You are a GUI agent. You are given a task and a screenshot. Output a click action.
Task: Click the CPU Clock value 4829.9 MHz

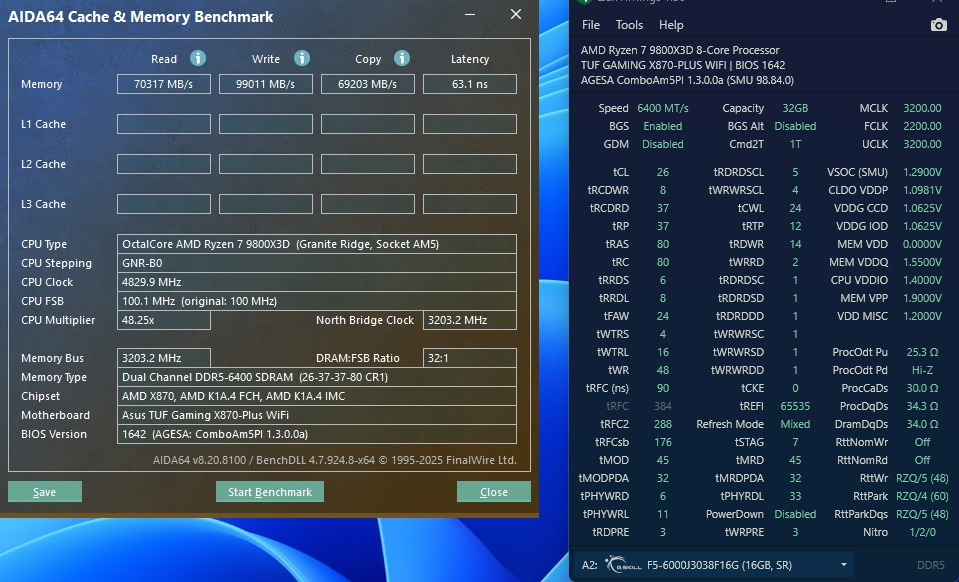317,282
